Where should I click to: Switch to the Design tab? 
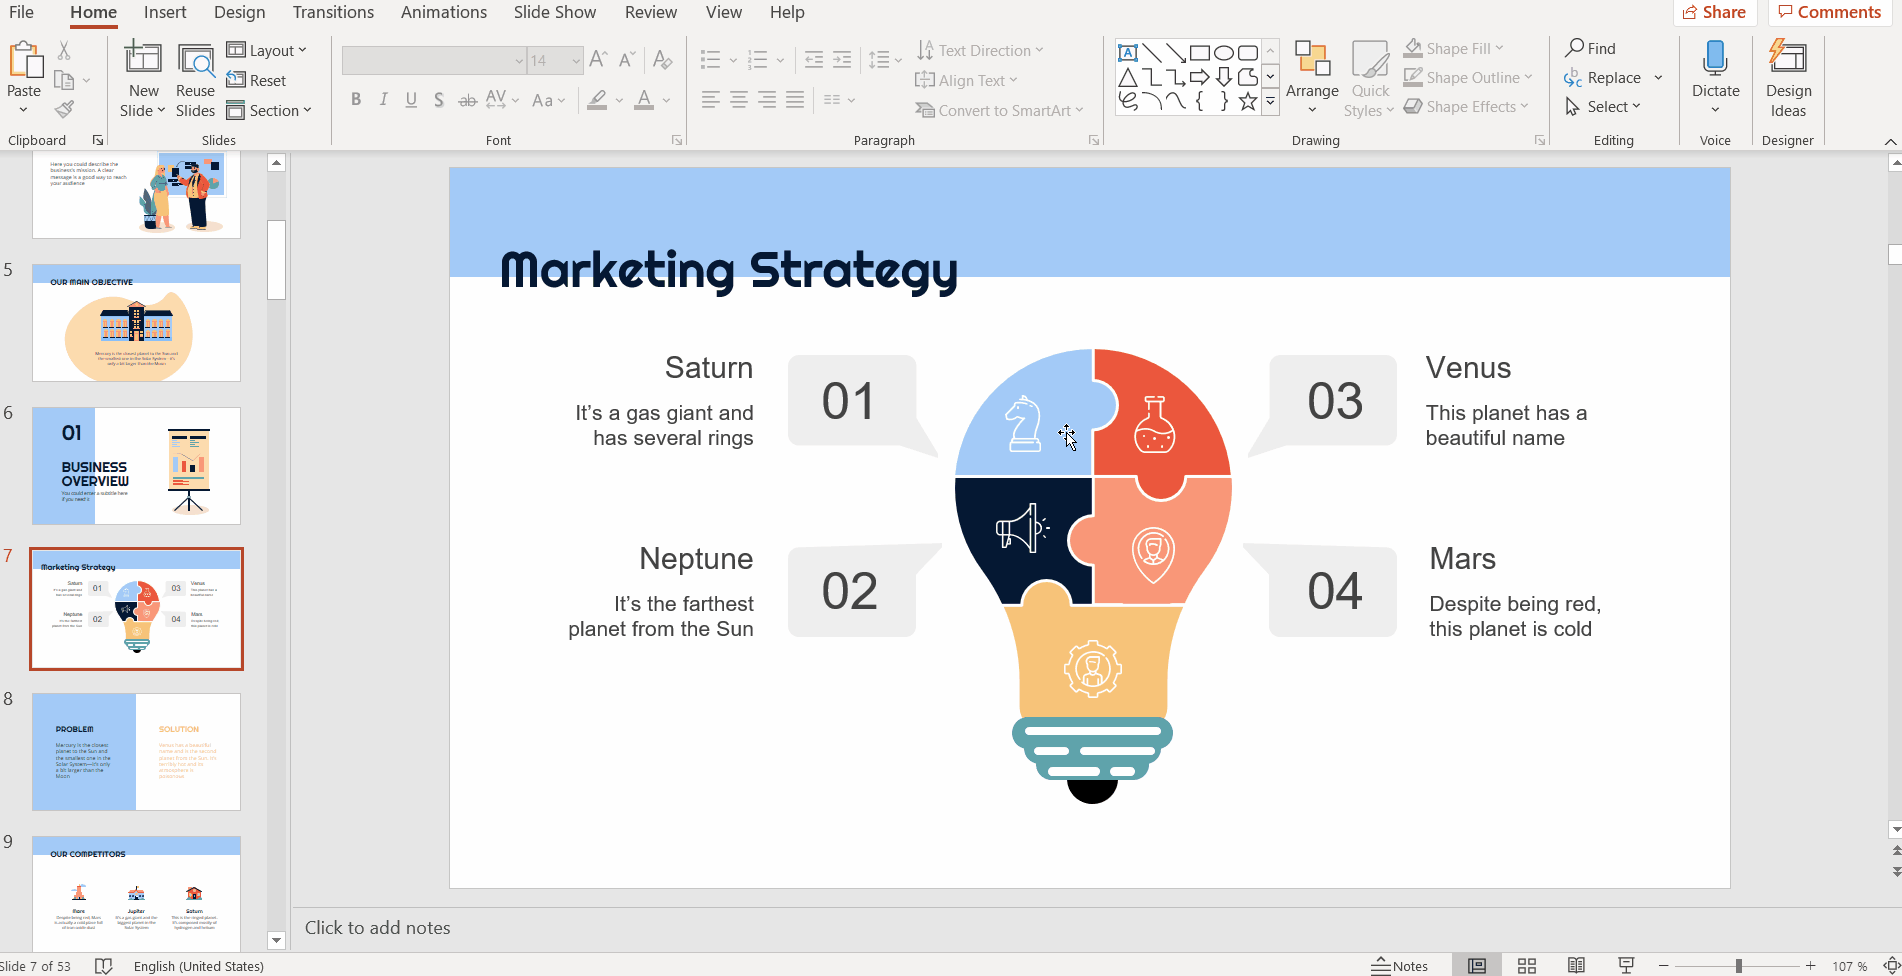(239, 12)
